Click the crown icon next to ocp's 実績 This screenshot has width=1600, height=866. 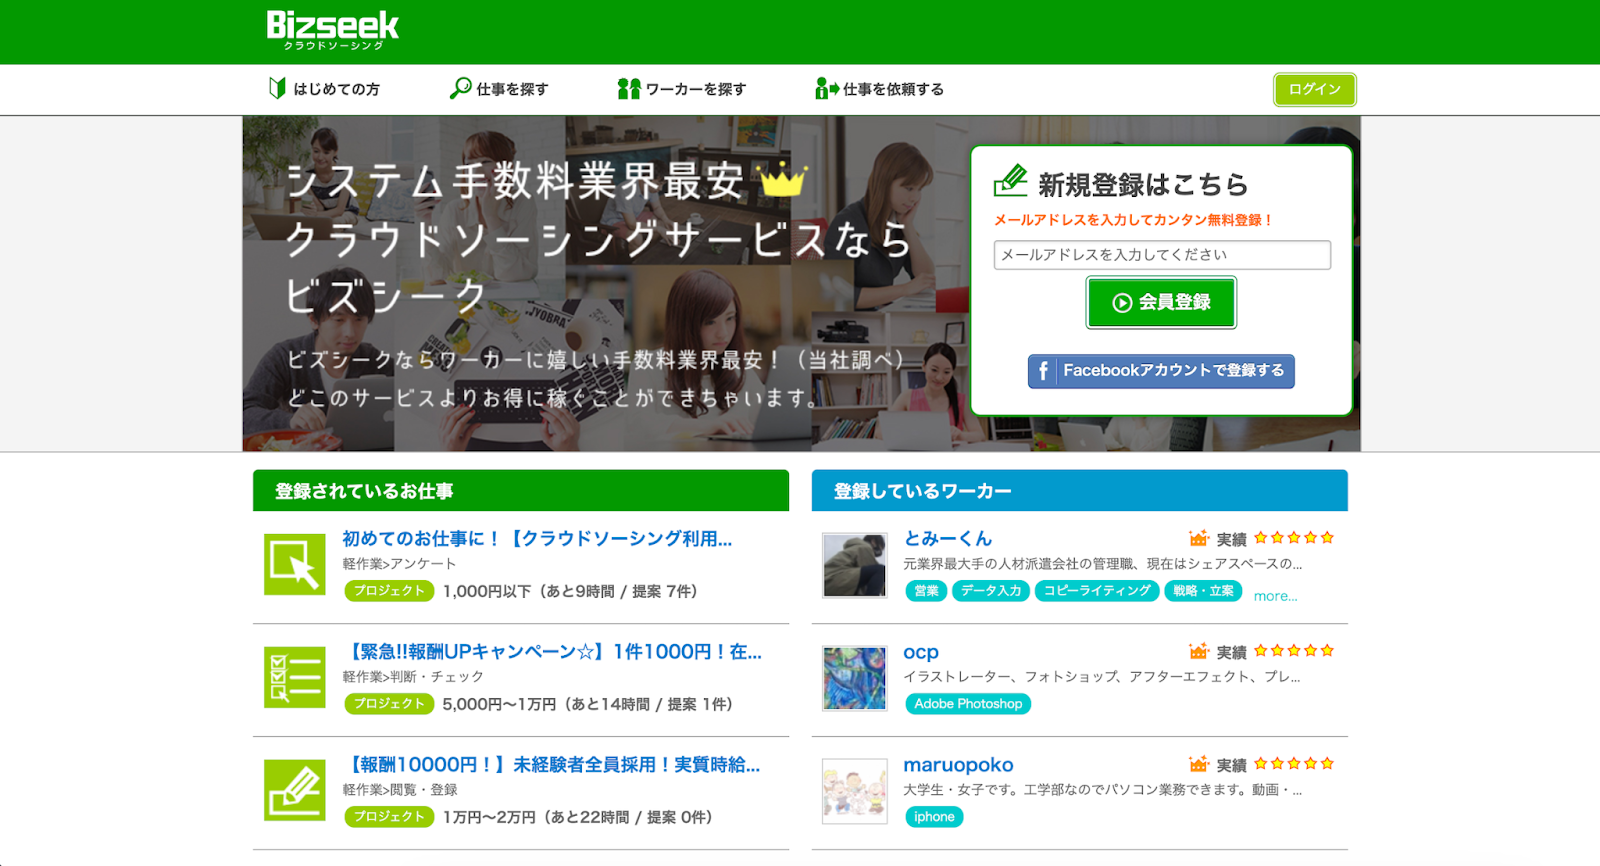pyautogui.click(x=1199, y=651)
